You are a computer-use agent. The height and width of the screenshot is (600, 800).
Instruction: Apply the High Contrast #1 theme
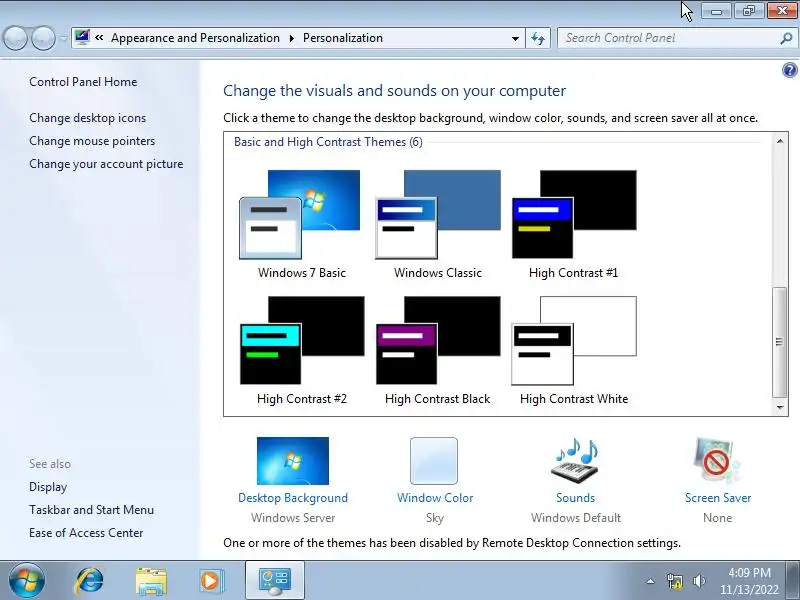(x=573, y=224)
